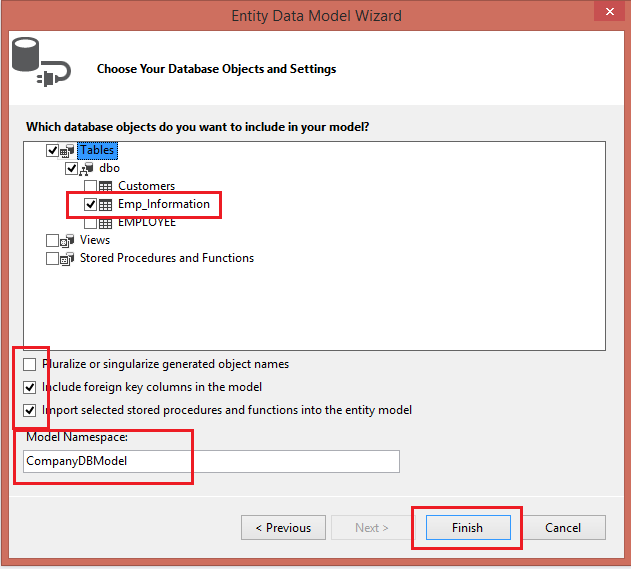Image resolution: width=631 pixels, height=569 pixels.
Task: Click the Emp_Information table icon
Action: [105, 204]
